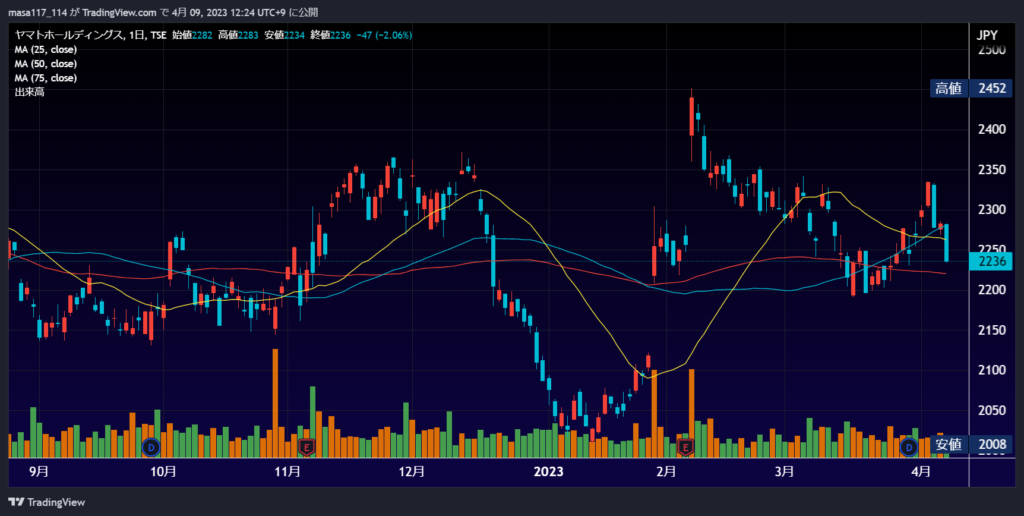1024x516 pixels.
Task: Click the JPY currency label
Action: coord(987,35)
